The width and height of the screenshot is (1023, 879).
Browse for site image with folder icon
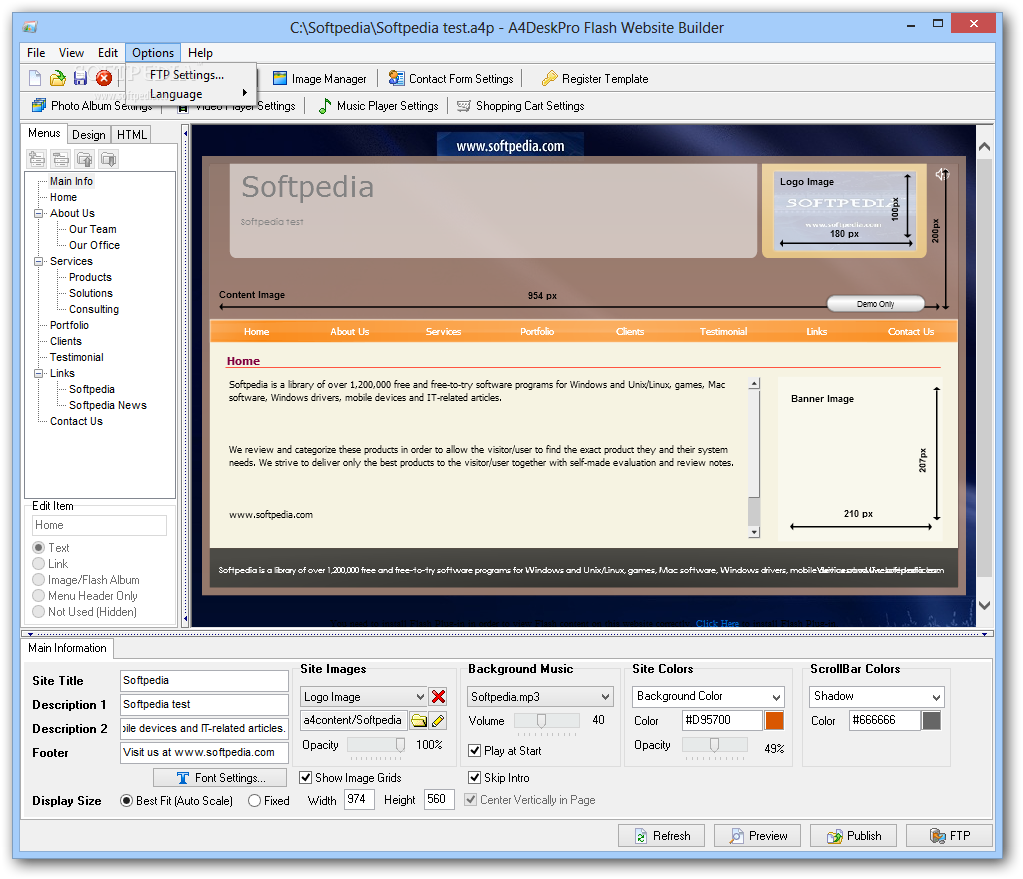point(419,720)
